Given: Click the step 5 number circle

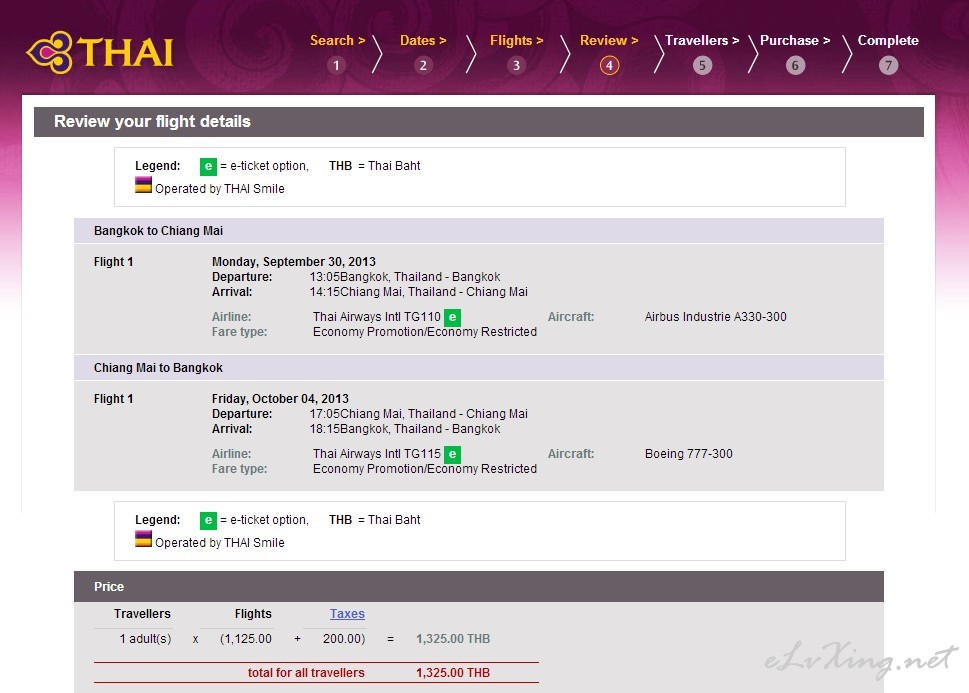Looking at the screenshot, I should click(702, 65).
